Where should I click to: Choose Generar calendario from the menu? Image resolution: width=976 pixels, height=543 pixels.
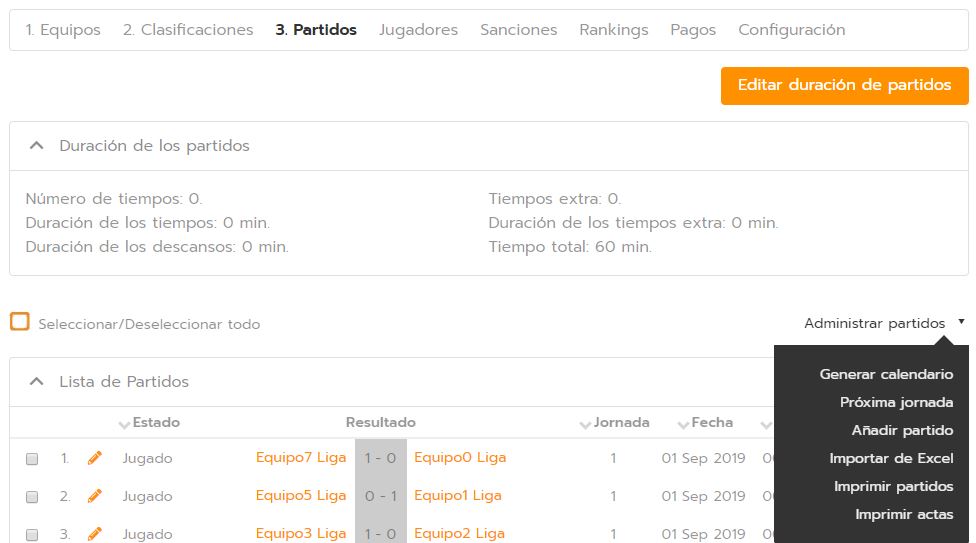click(x=886, y=374)
